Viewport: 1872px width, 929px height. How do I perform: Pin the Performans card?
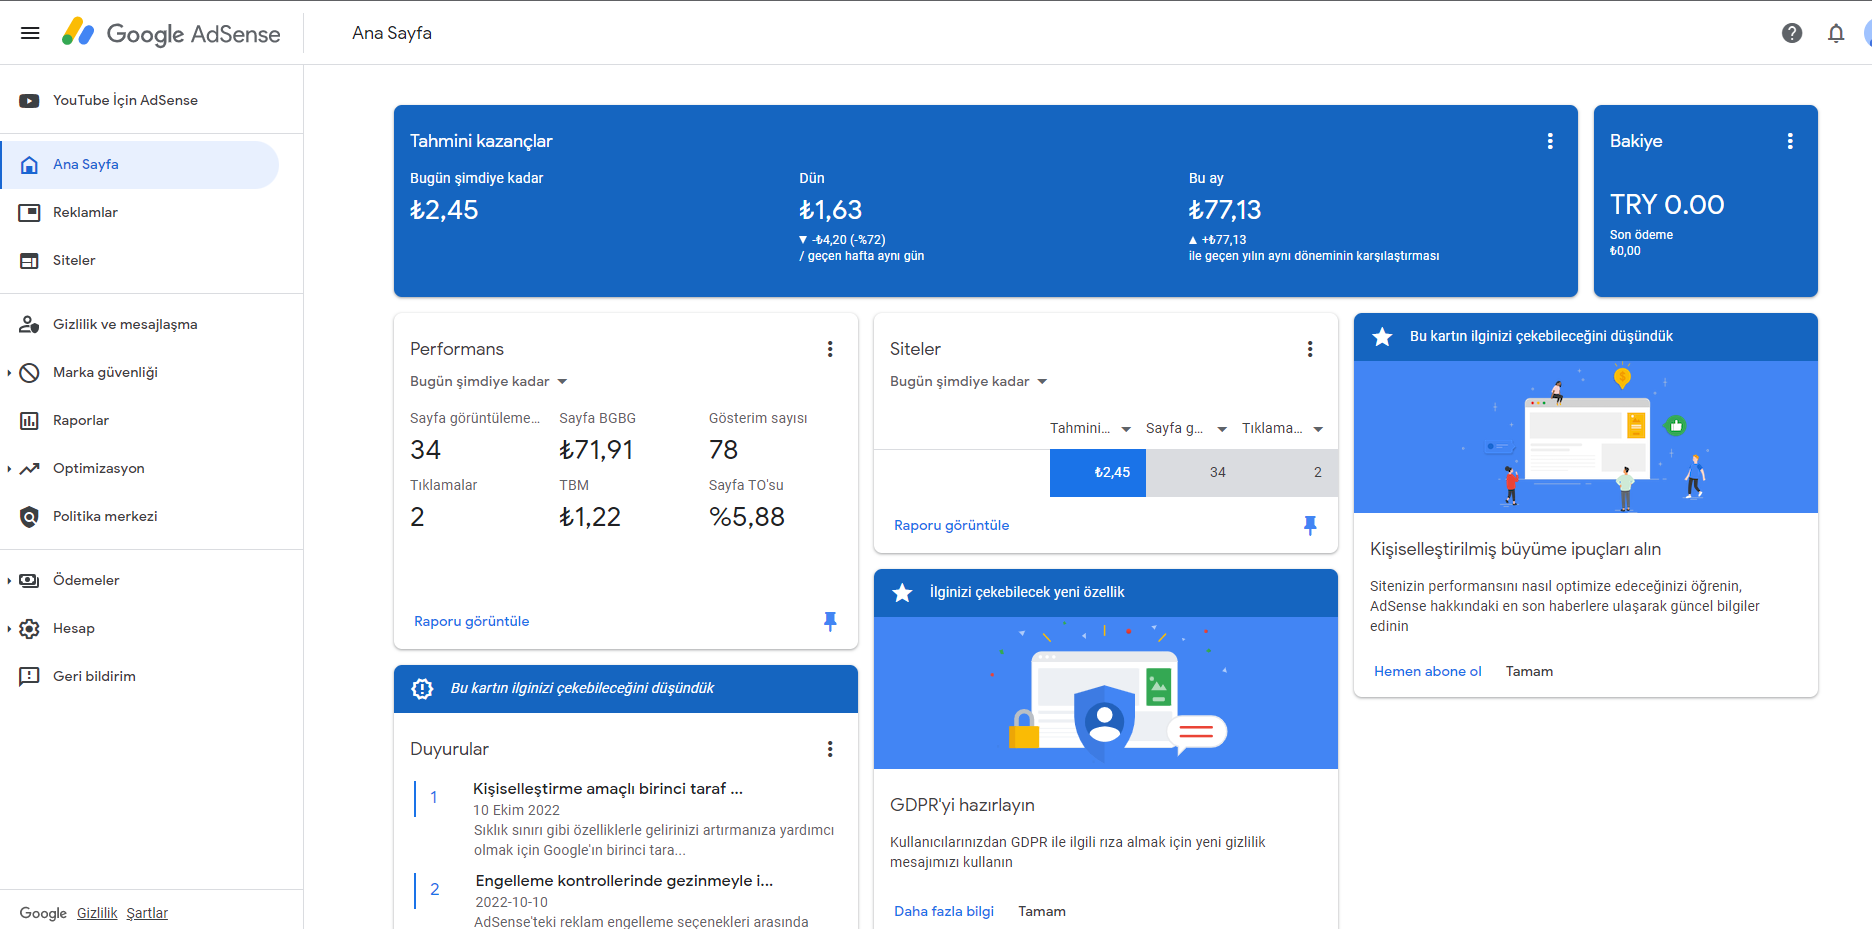coord(830,621)
